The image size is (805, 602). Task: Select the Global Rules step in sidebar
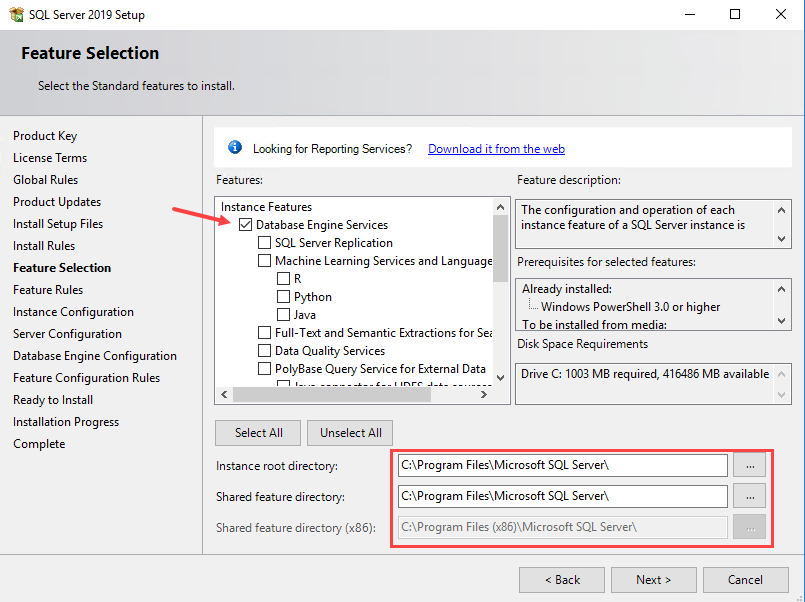coord(46,180)
